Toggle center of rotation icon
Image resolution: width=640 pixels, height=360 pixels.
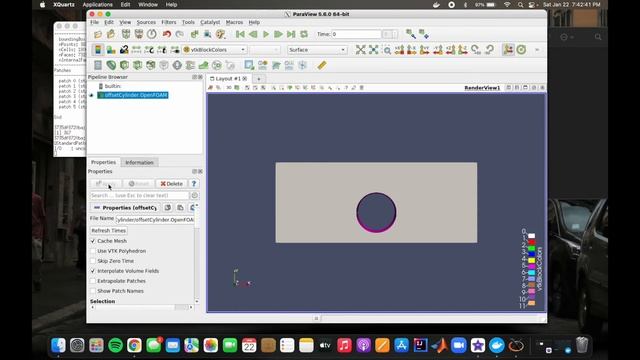(521, 50)
